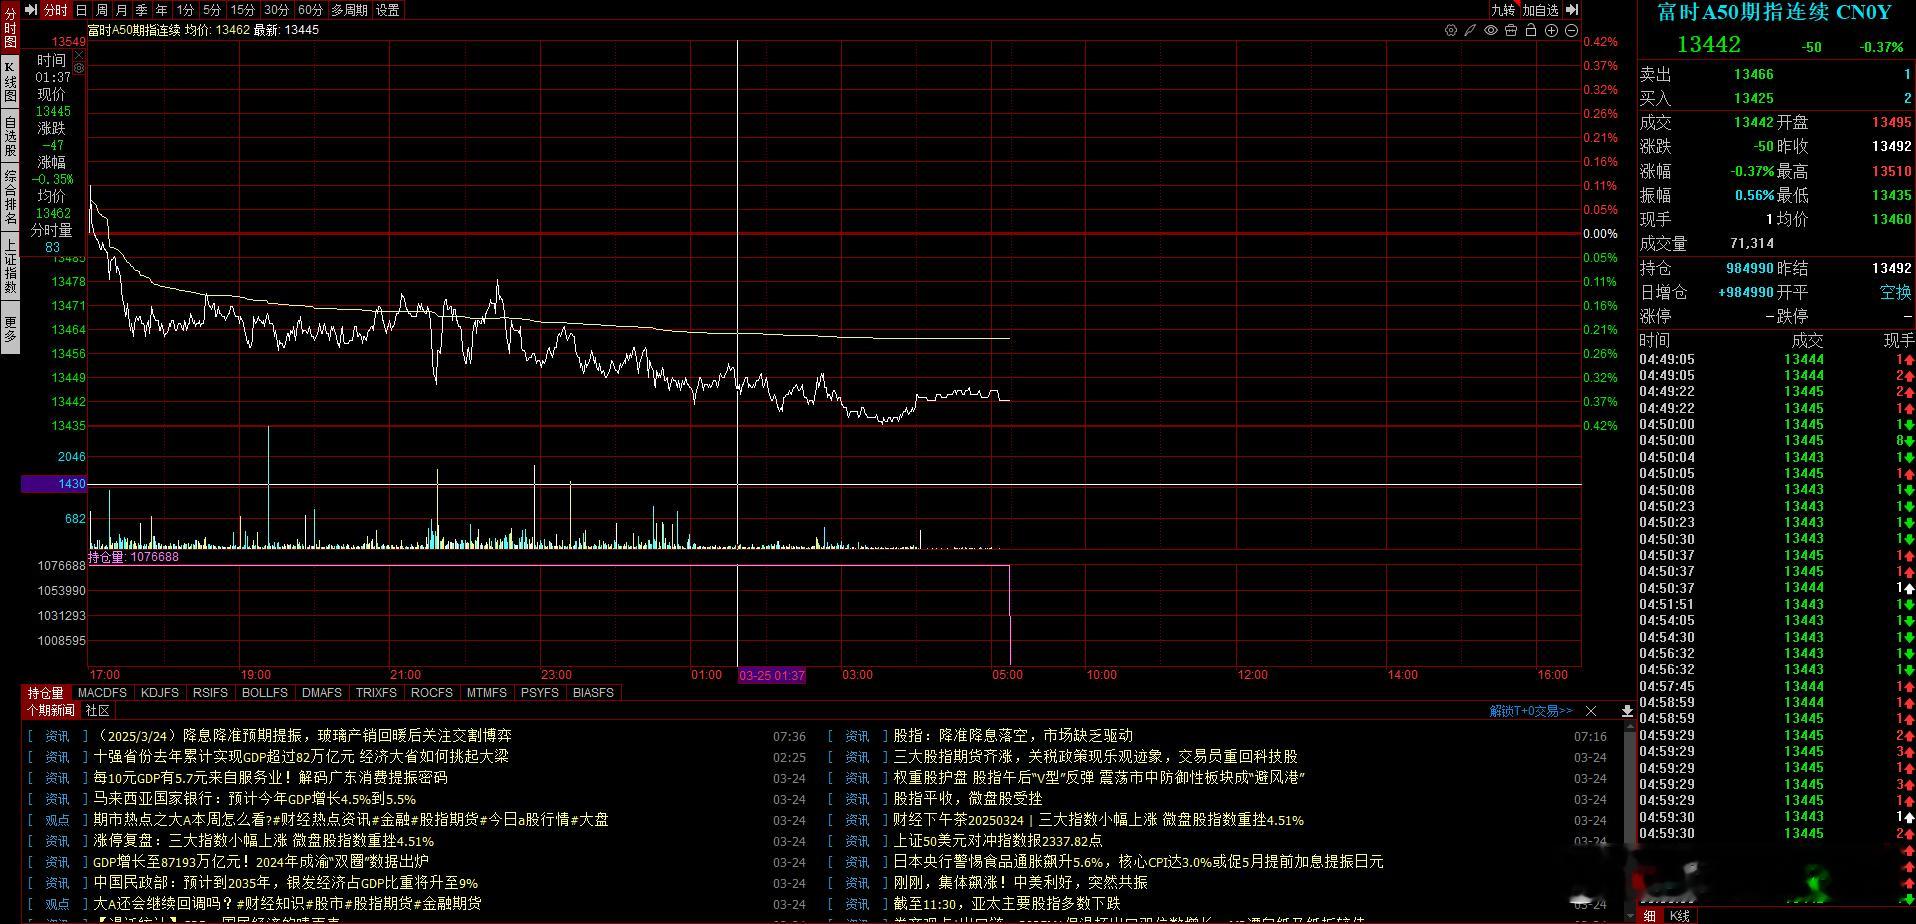The width and height of the screenshot is (1916, 924).
Task: Toggle the chart lock icon
Action: 1531,30
